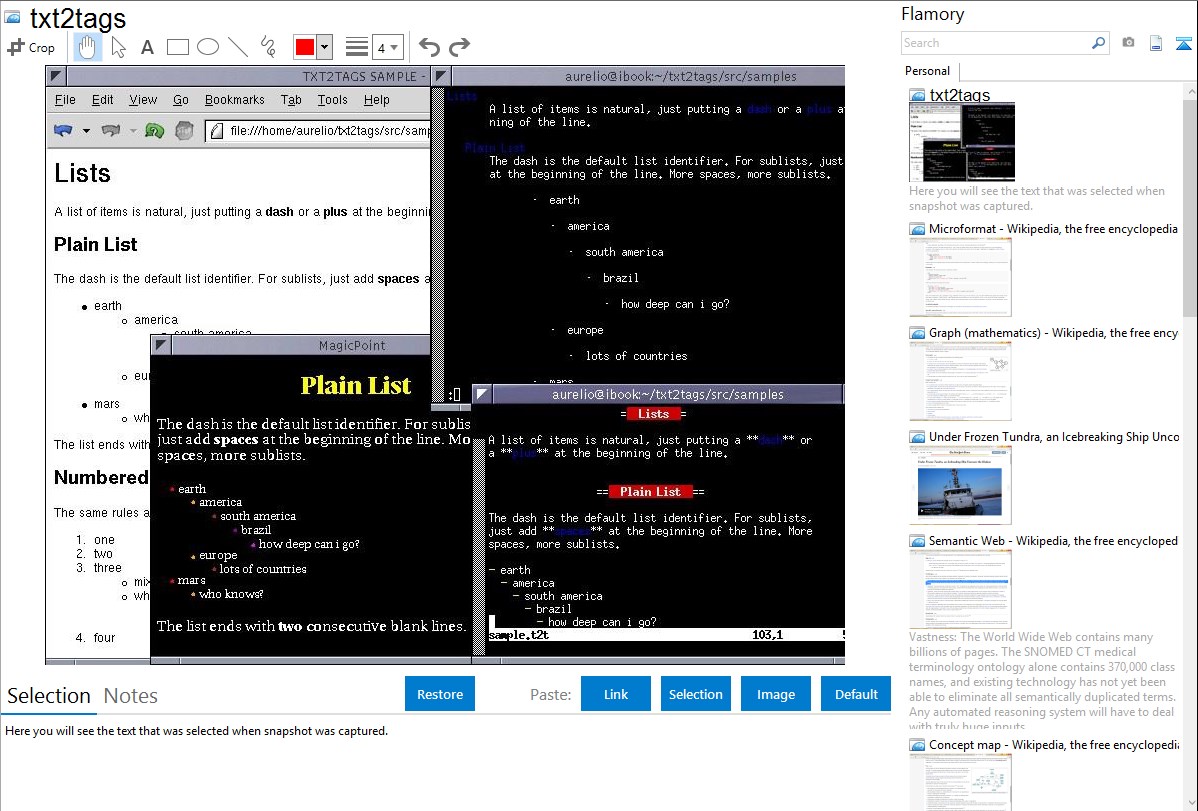Open the Concept map snapshot thumbnail

(960, 782)
